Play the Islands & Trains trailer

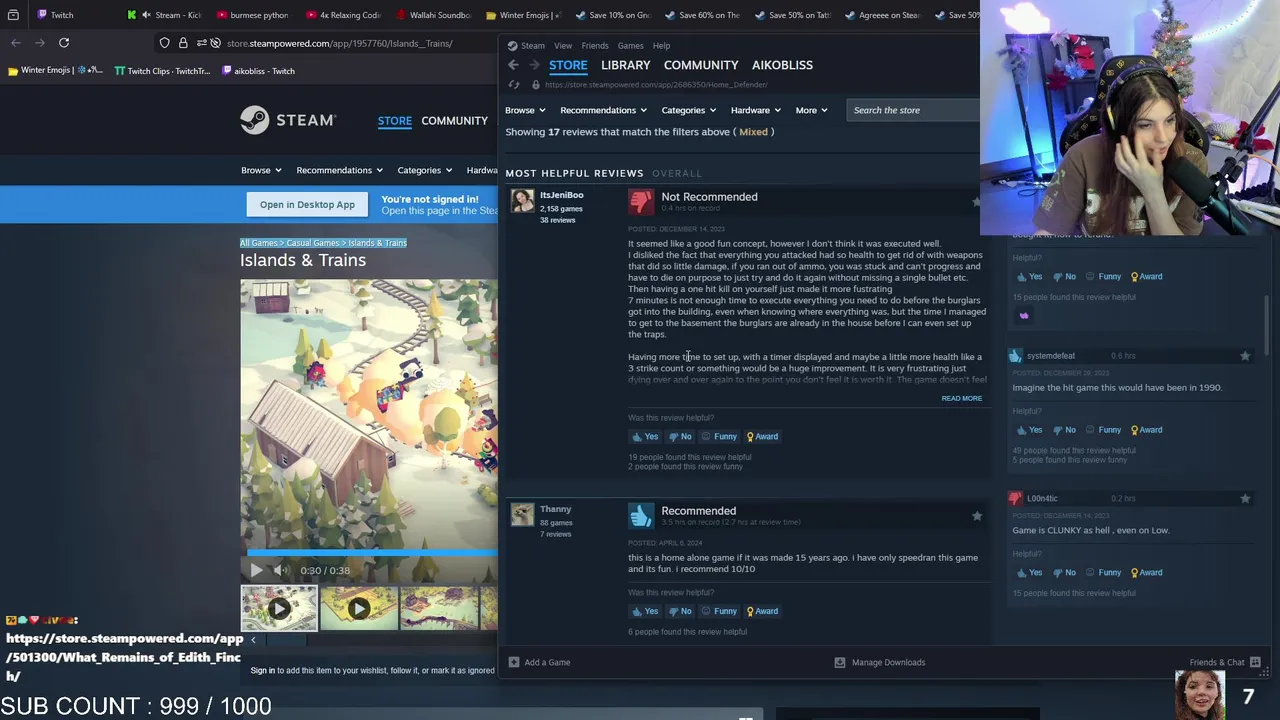[256, 570]
